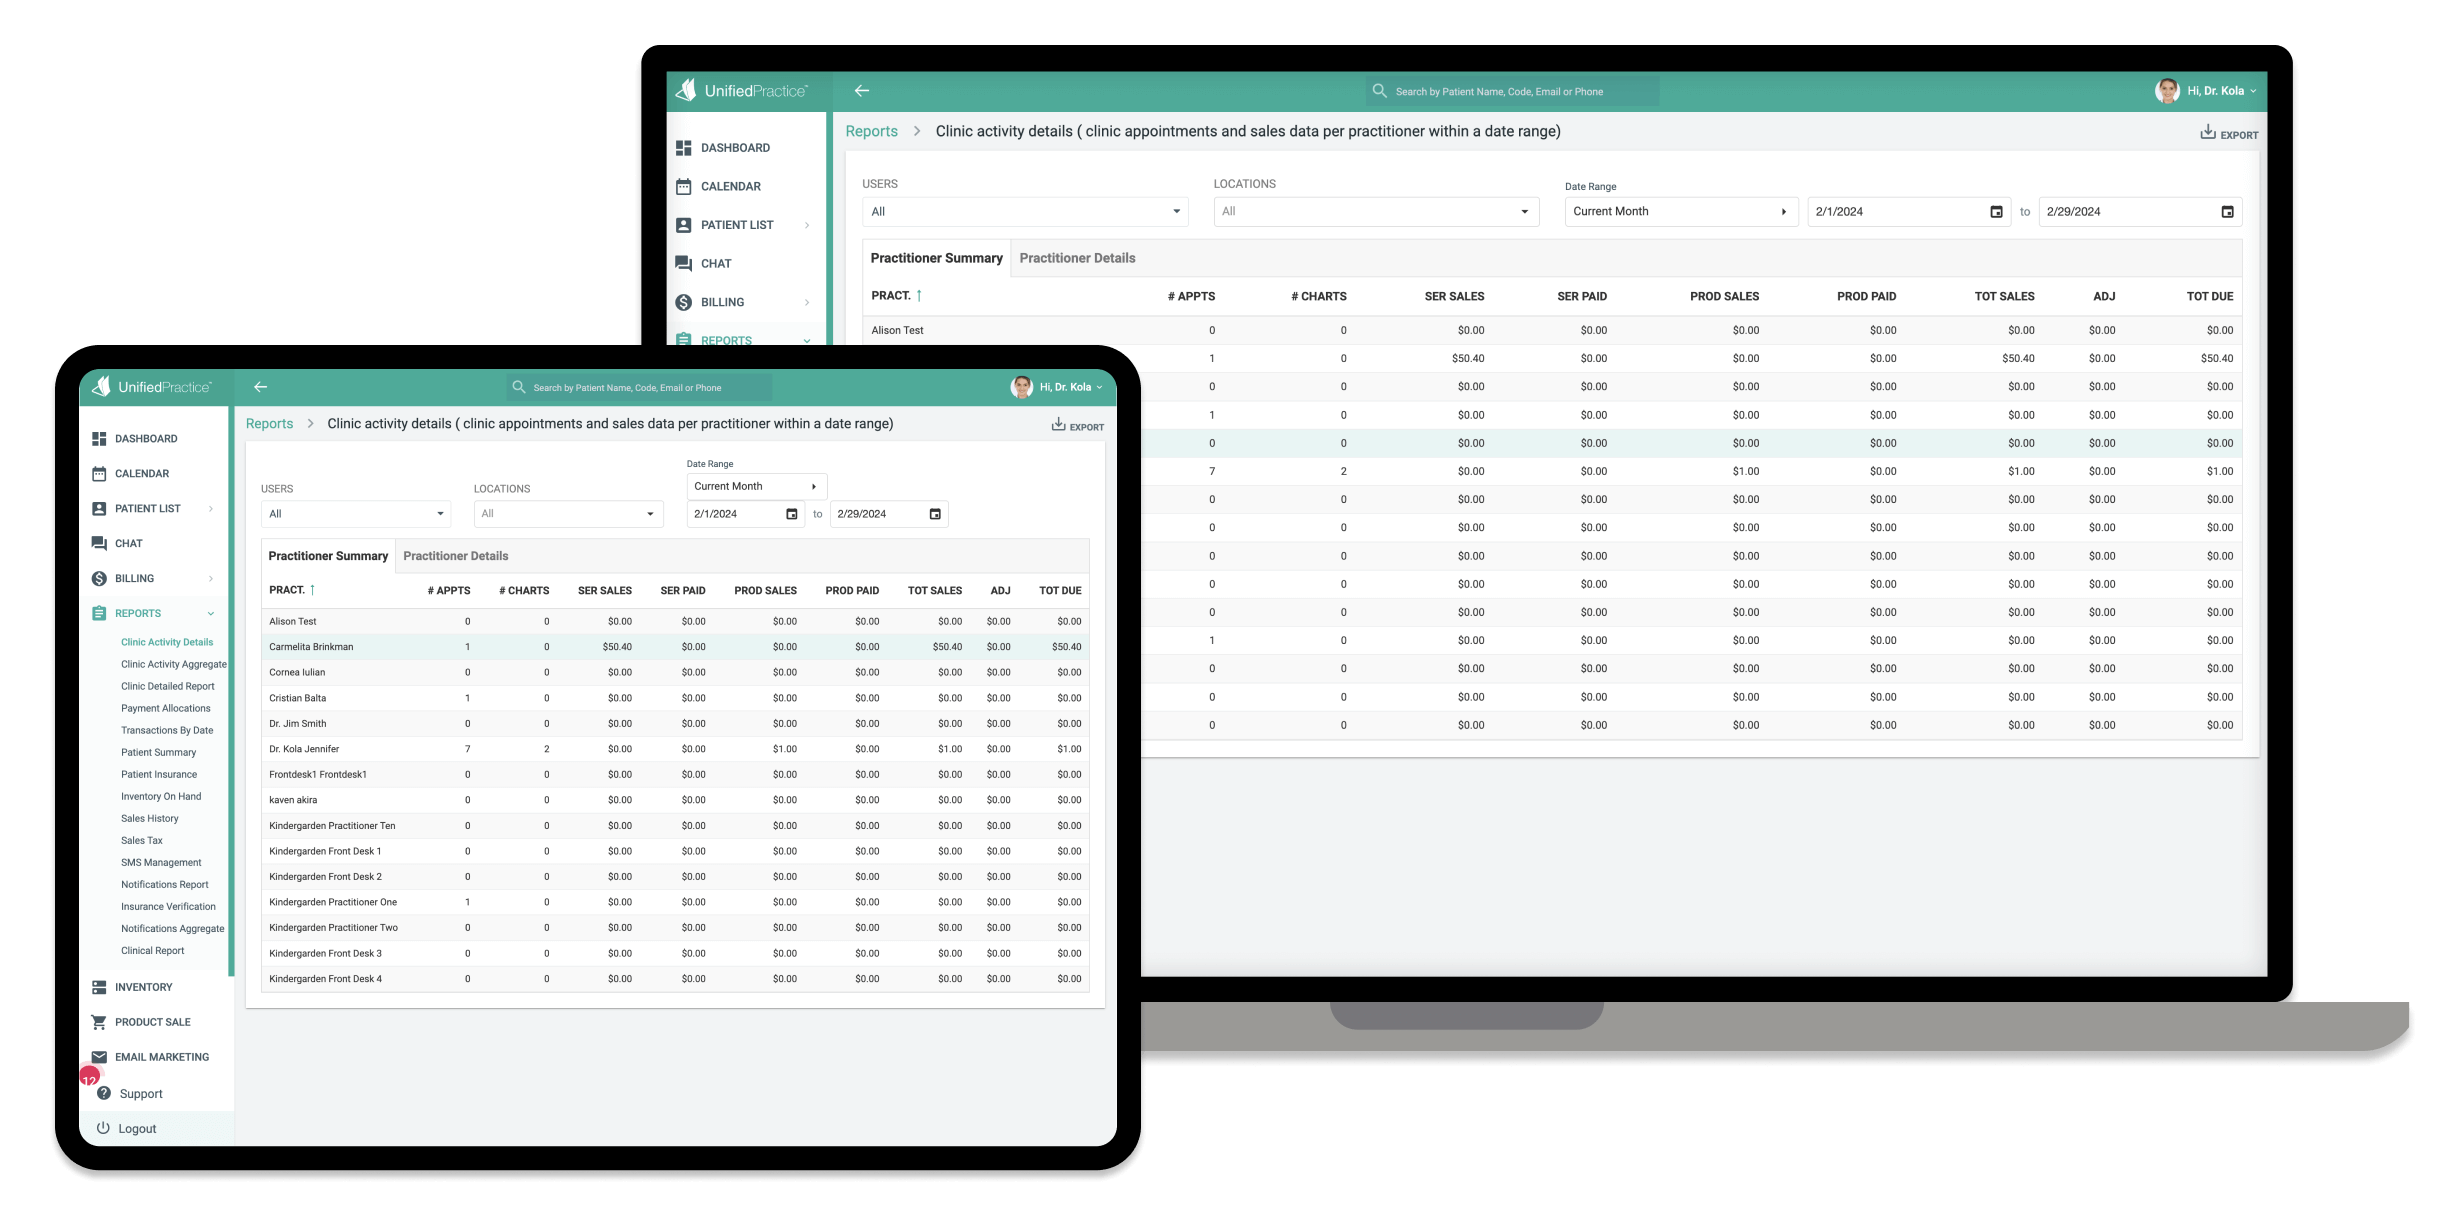Viewport: 2464px width, 1228px height.
Task: Collapse the Reports menu in tablet sidebar
Action: point(210,614)
